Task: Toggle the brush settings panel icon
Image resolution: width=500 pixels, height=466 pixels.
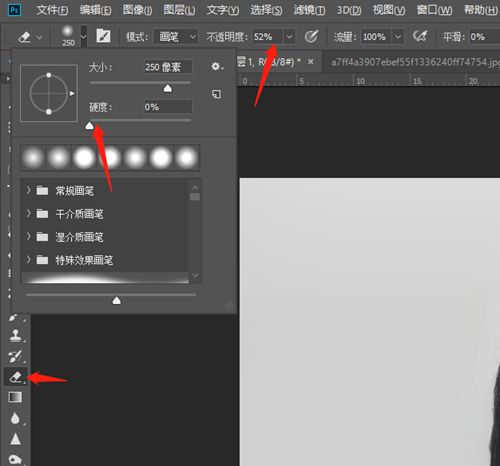Action: [103, 36]
